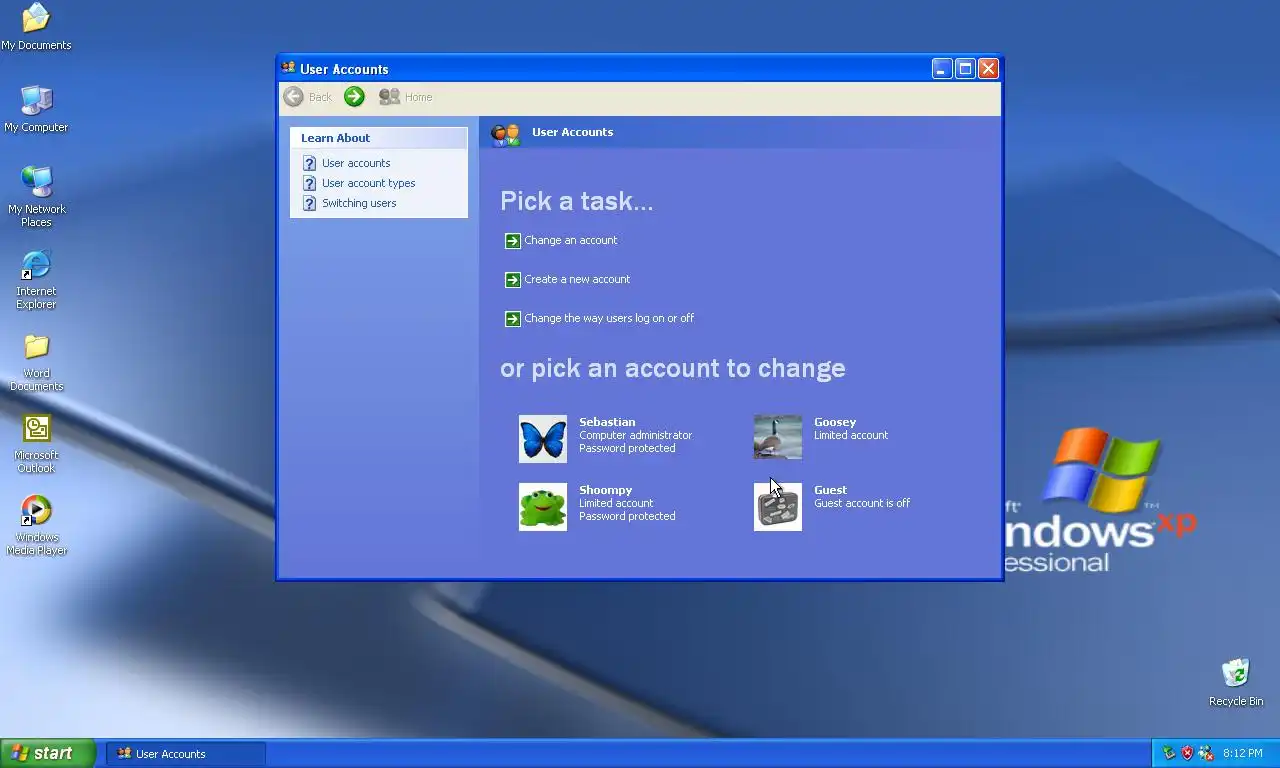Select Microsoft Outlook desktop icon
Viewport: 1280px width, 768px height.
(x=36, y=444)
